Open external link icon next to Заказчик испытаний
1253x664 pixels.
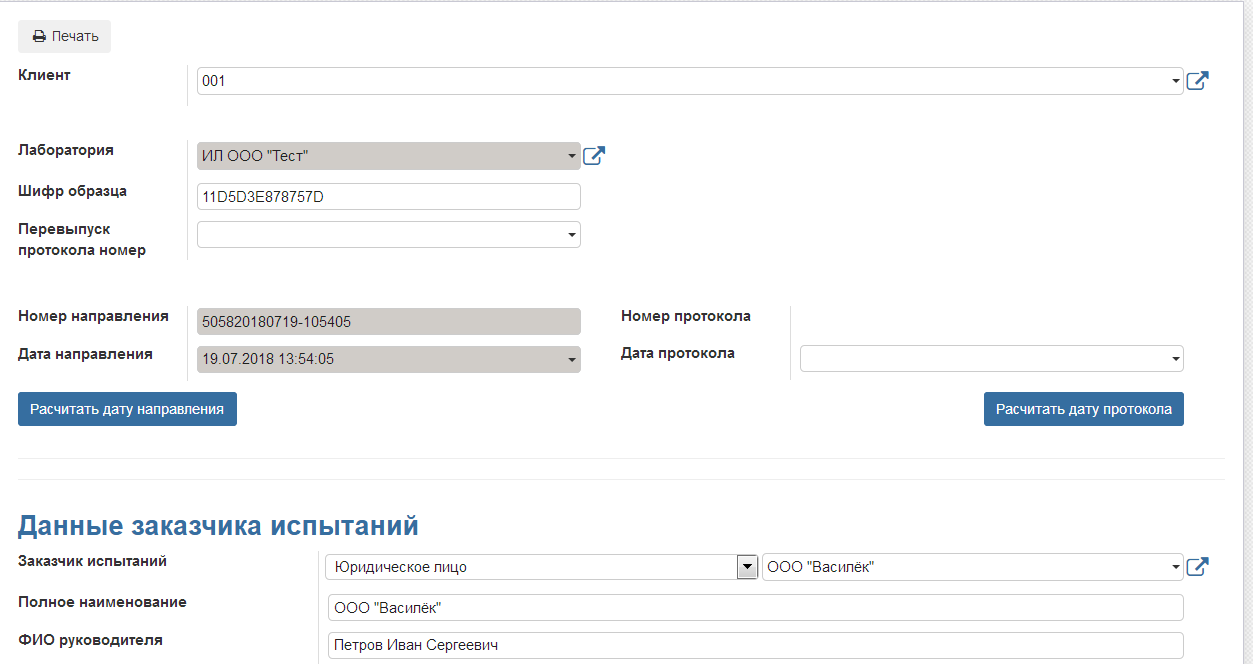[1197, 567]
